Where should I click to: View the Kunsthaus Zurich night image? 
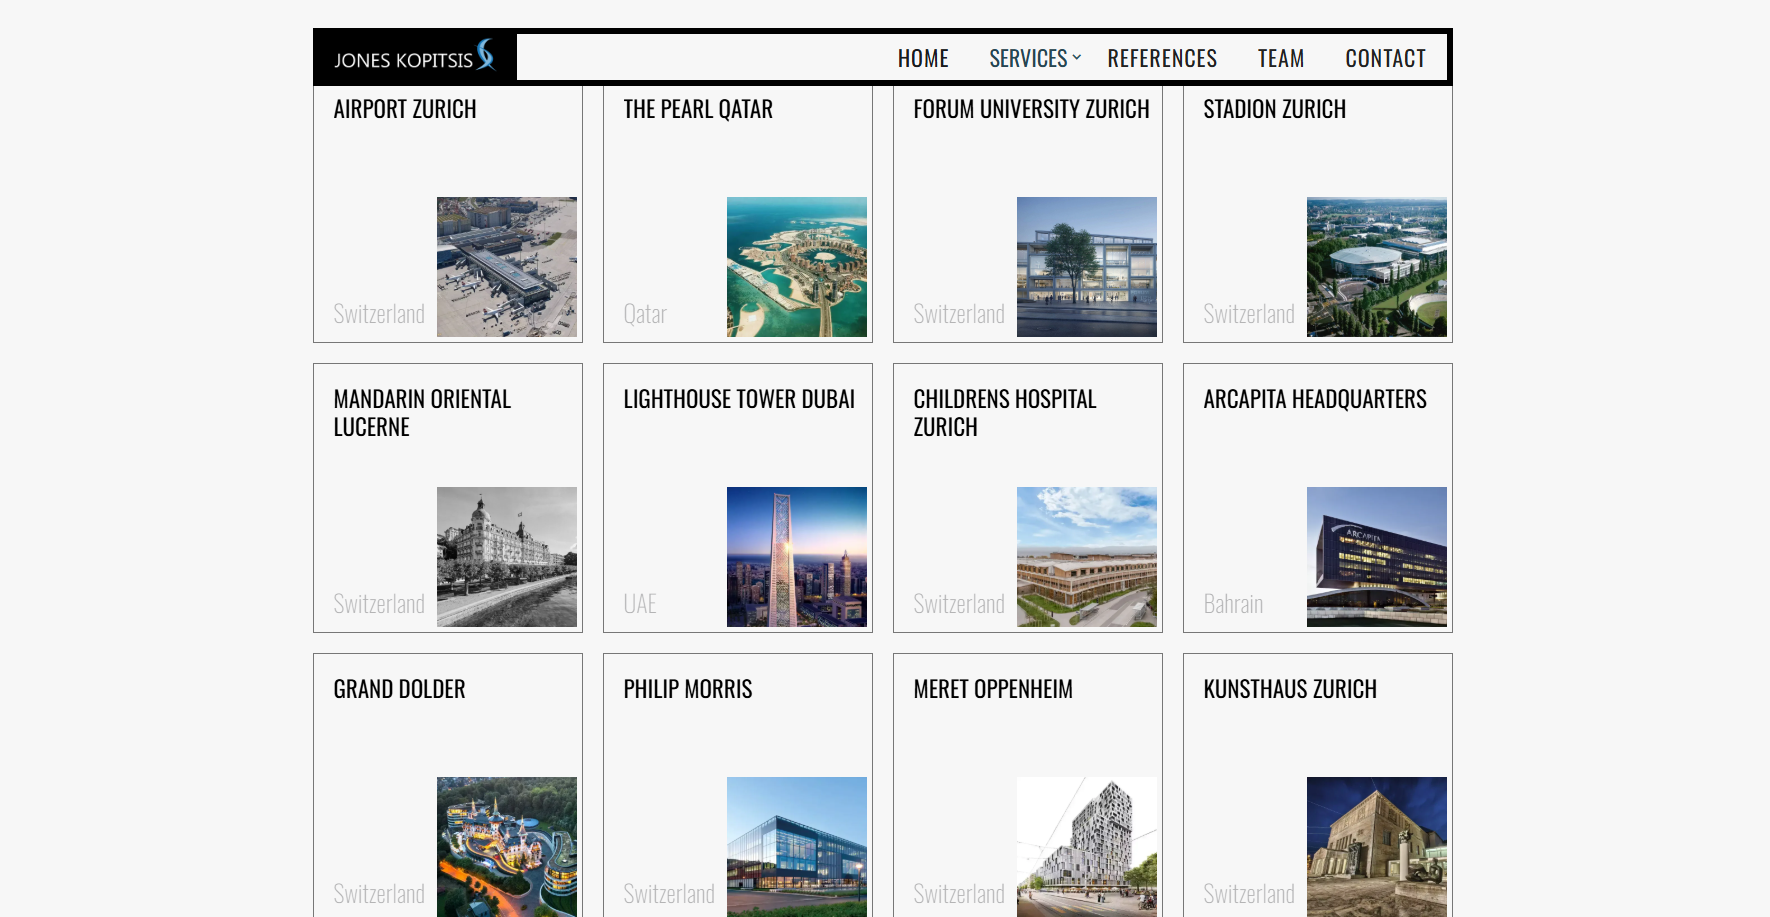click(x=1377, y=847)
